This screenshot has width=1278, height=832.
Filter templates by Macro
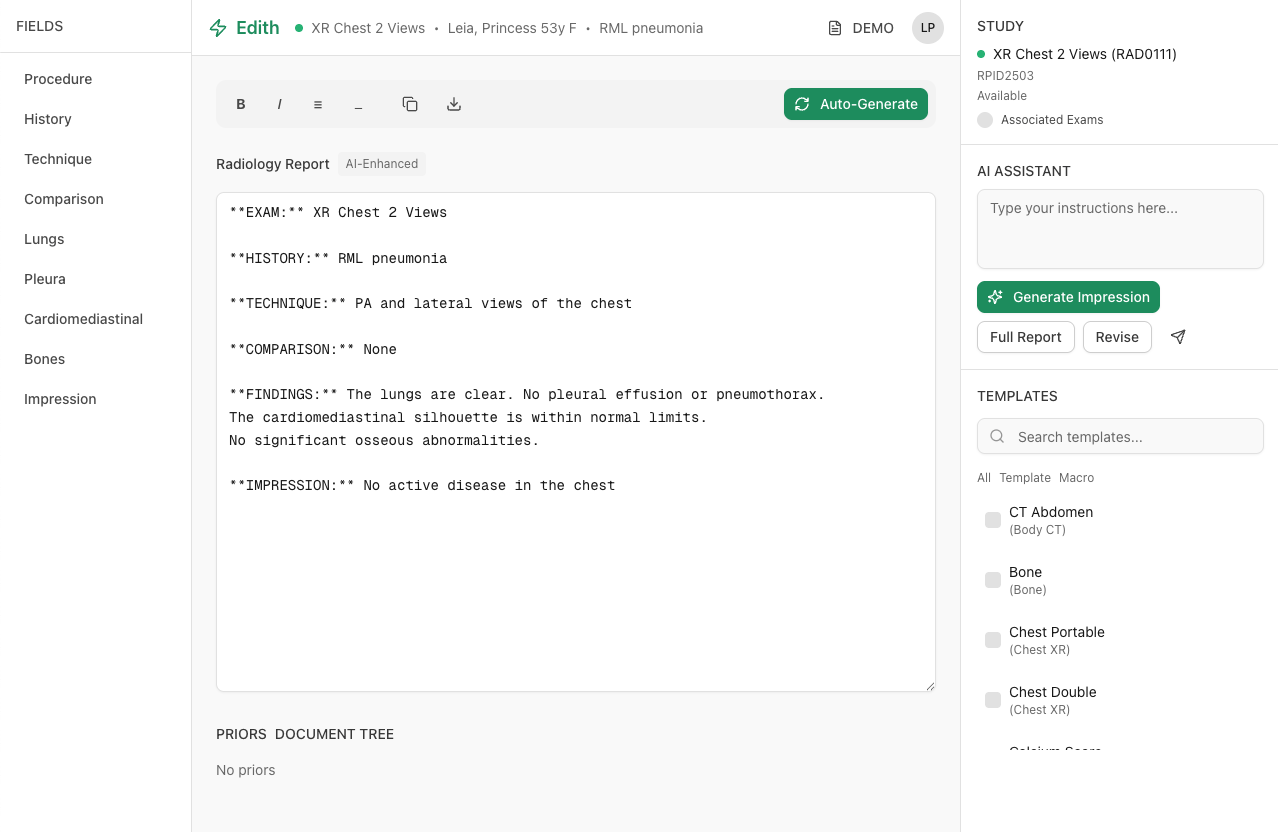point(1076,477)
